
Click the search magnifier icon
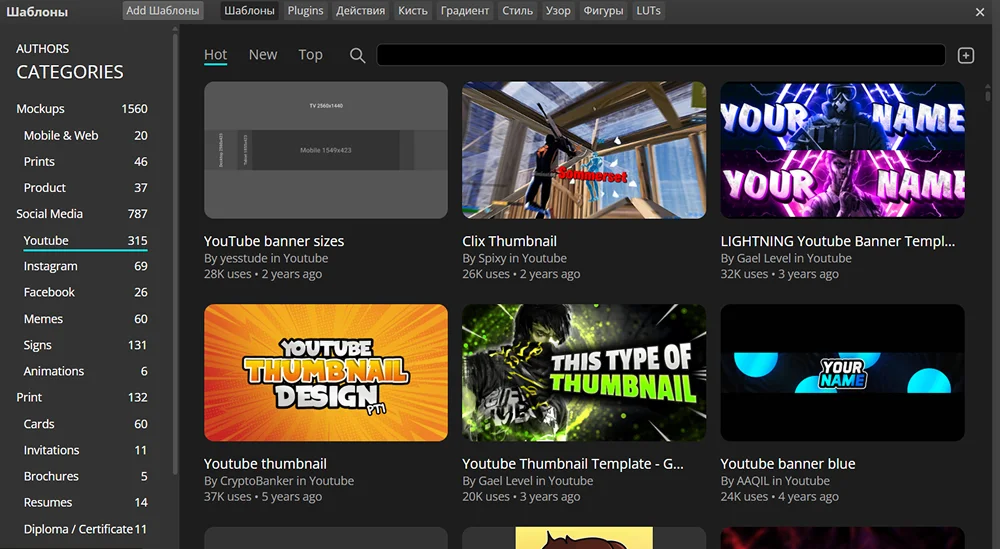[357, 56]
